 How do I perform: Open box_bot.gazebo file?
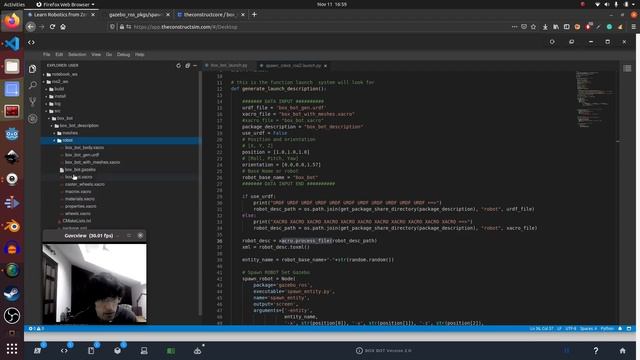click(80, 170)
